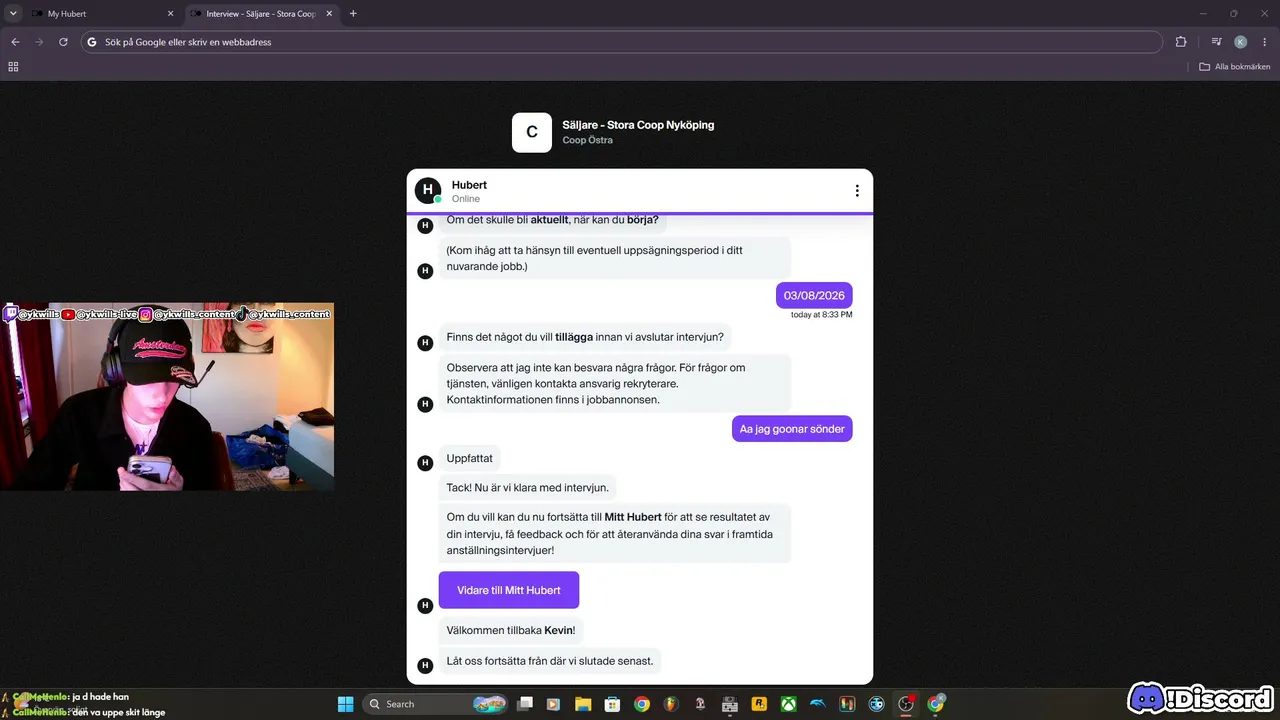Click the 'Låt oss fortsätta' message

point(550,660)
